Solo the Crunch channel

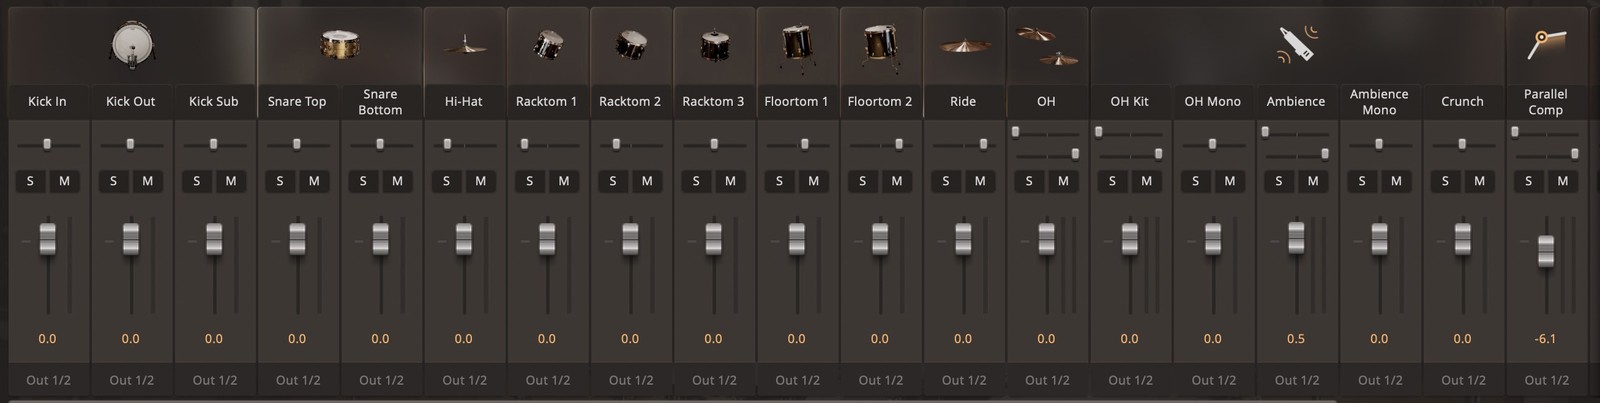pos(1445,181)
